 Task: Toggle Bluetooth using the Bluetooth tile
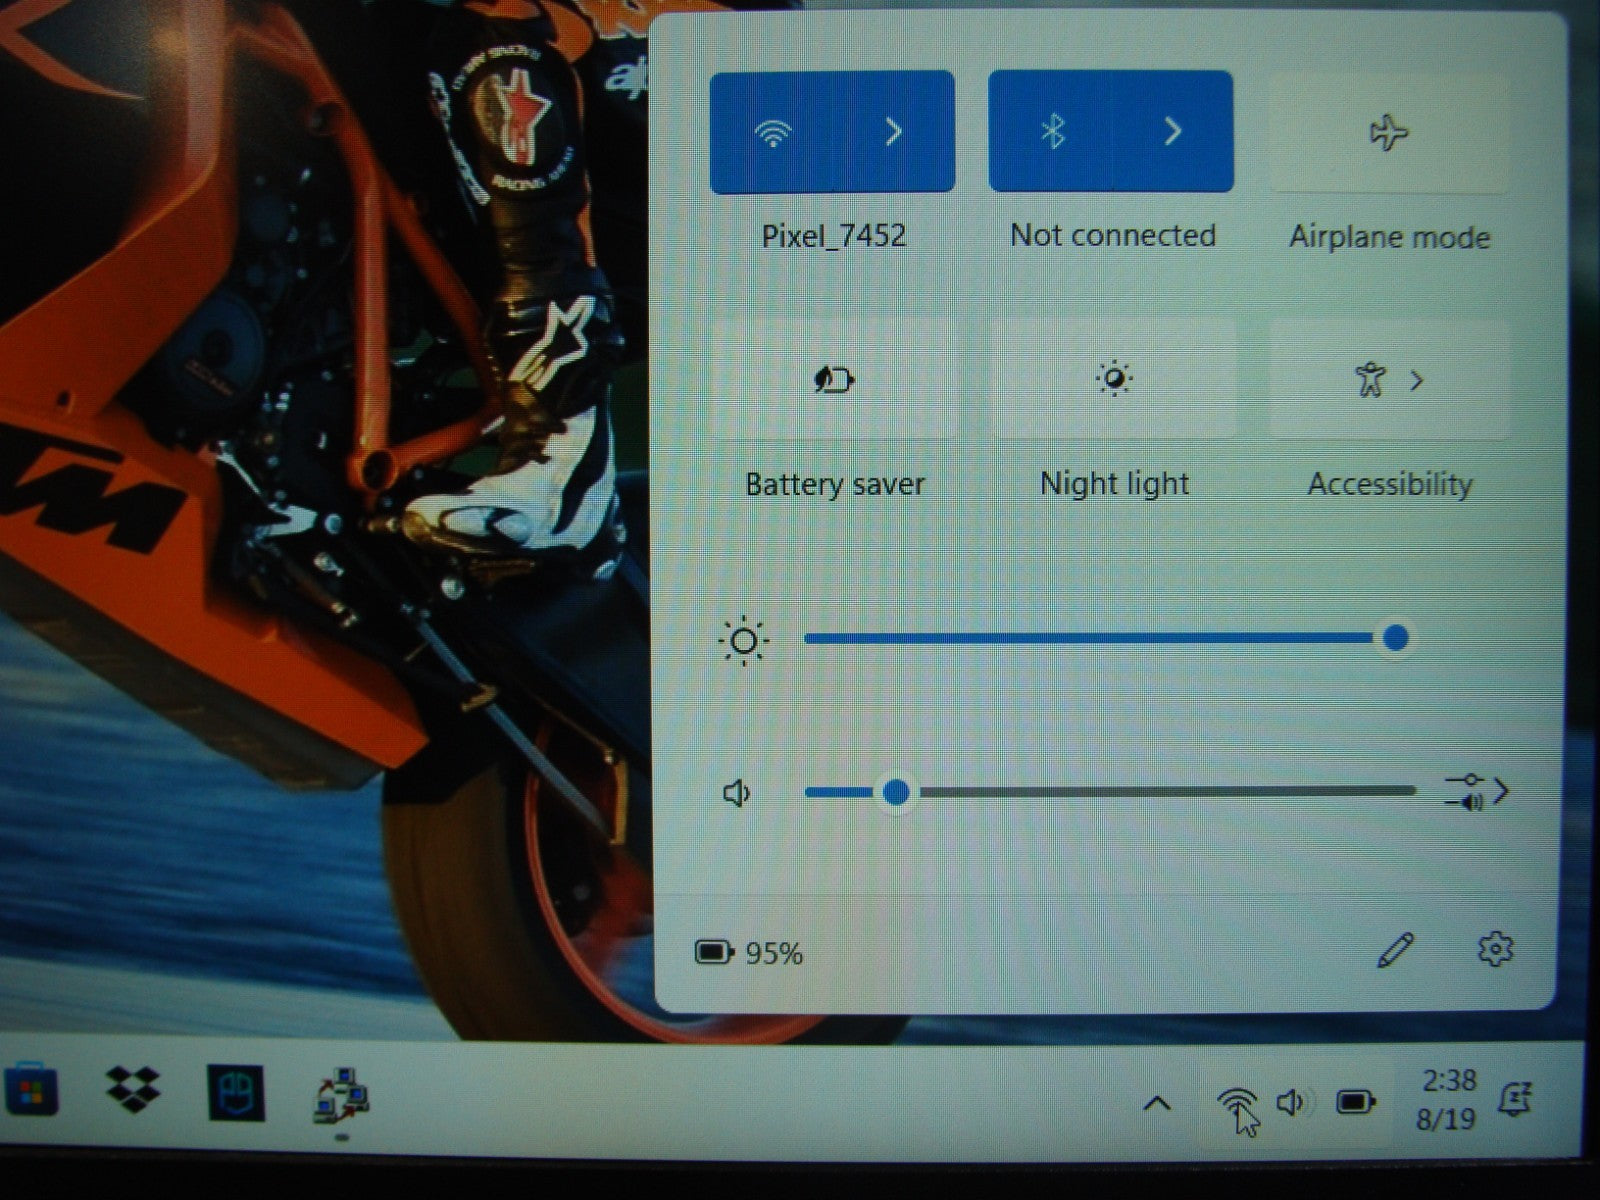coord(1052,132)
